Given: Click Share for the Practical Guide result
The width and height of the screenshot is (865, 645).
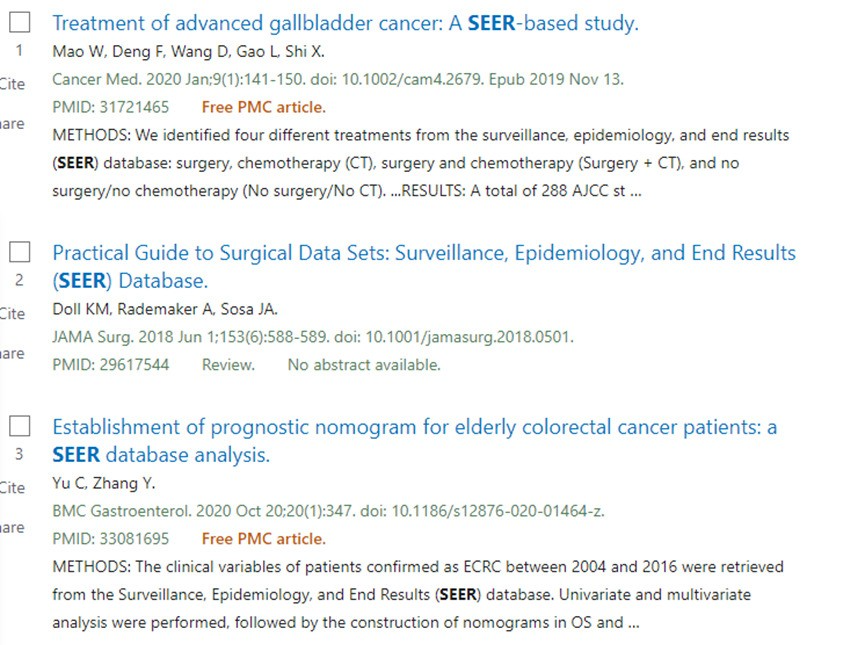Looking at the screenshot, I should (12, 353).
